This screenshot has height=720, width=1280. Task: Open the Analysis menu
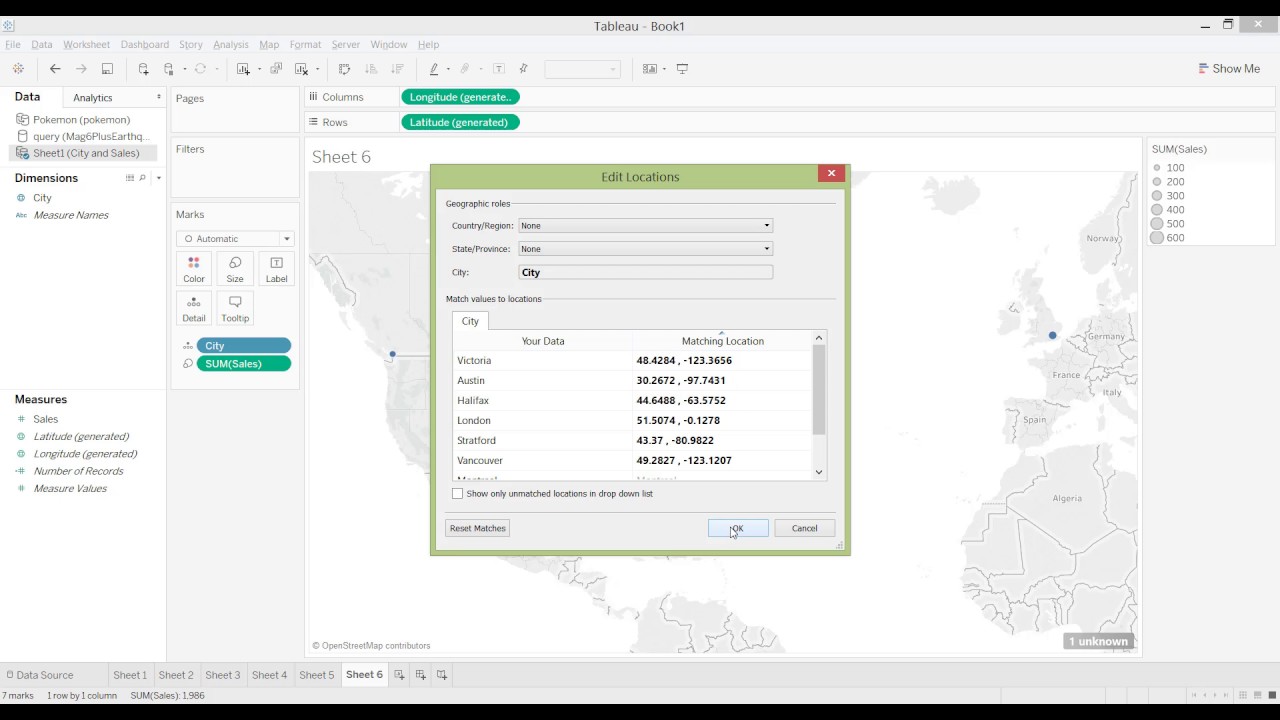[x=231, y=45]
